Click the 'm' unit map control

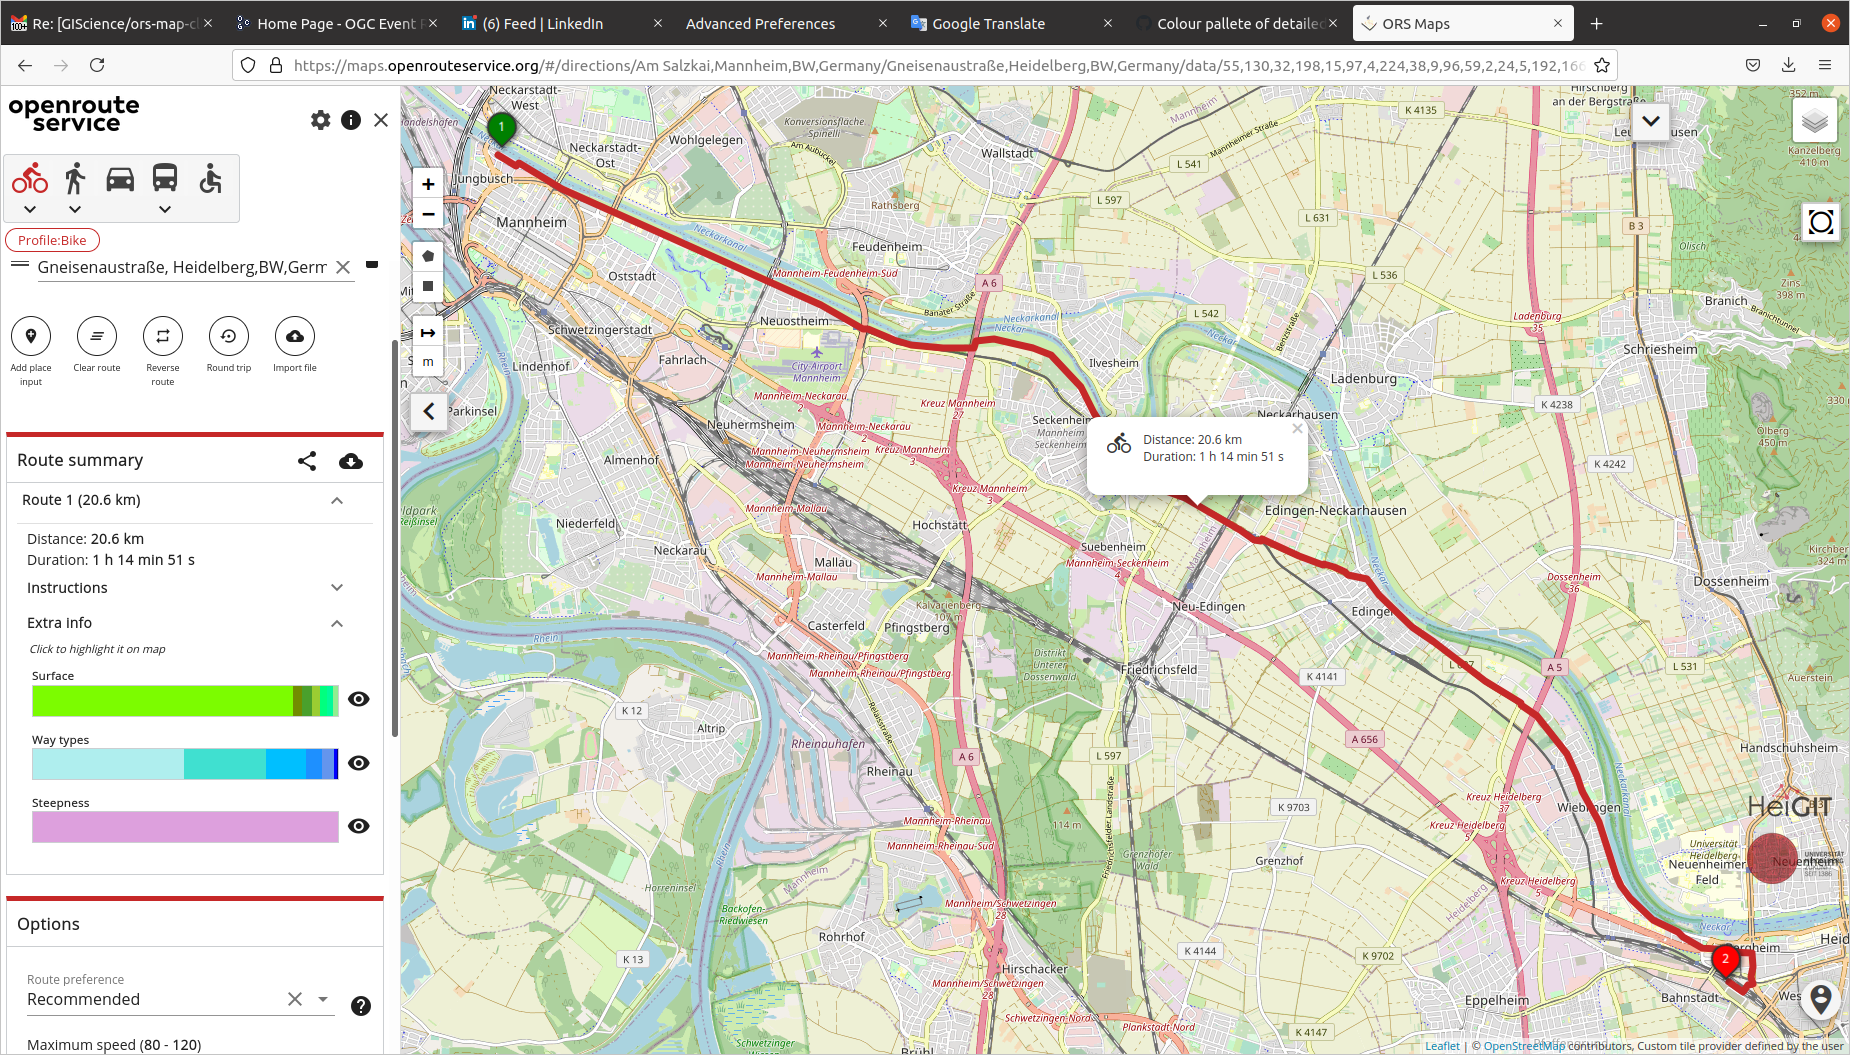click(x=428, y=362)
